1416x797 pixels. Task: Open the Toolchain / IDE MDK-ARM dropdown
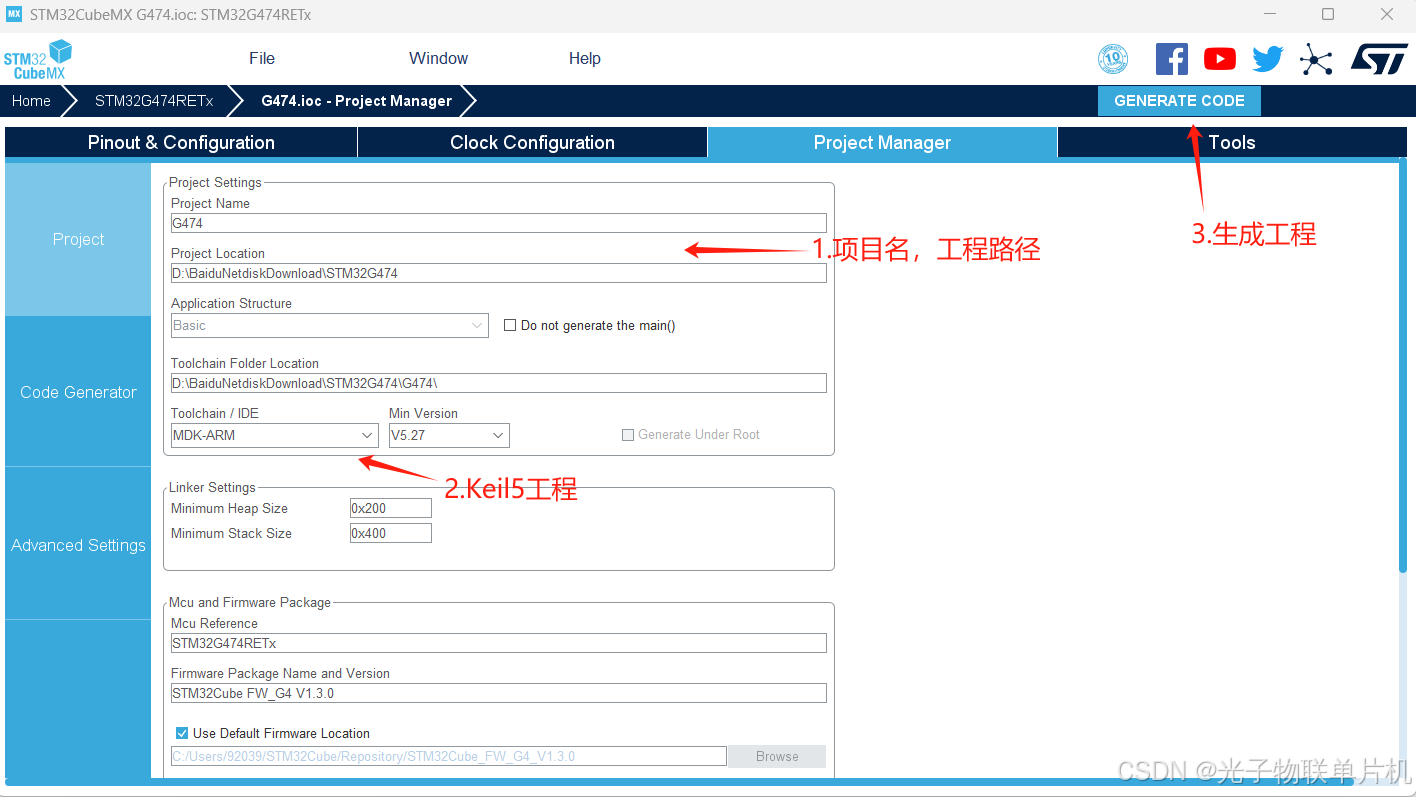[x=275, y=435]
